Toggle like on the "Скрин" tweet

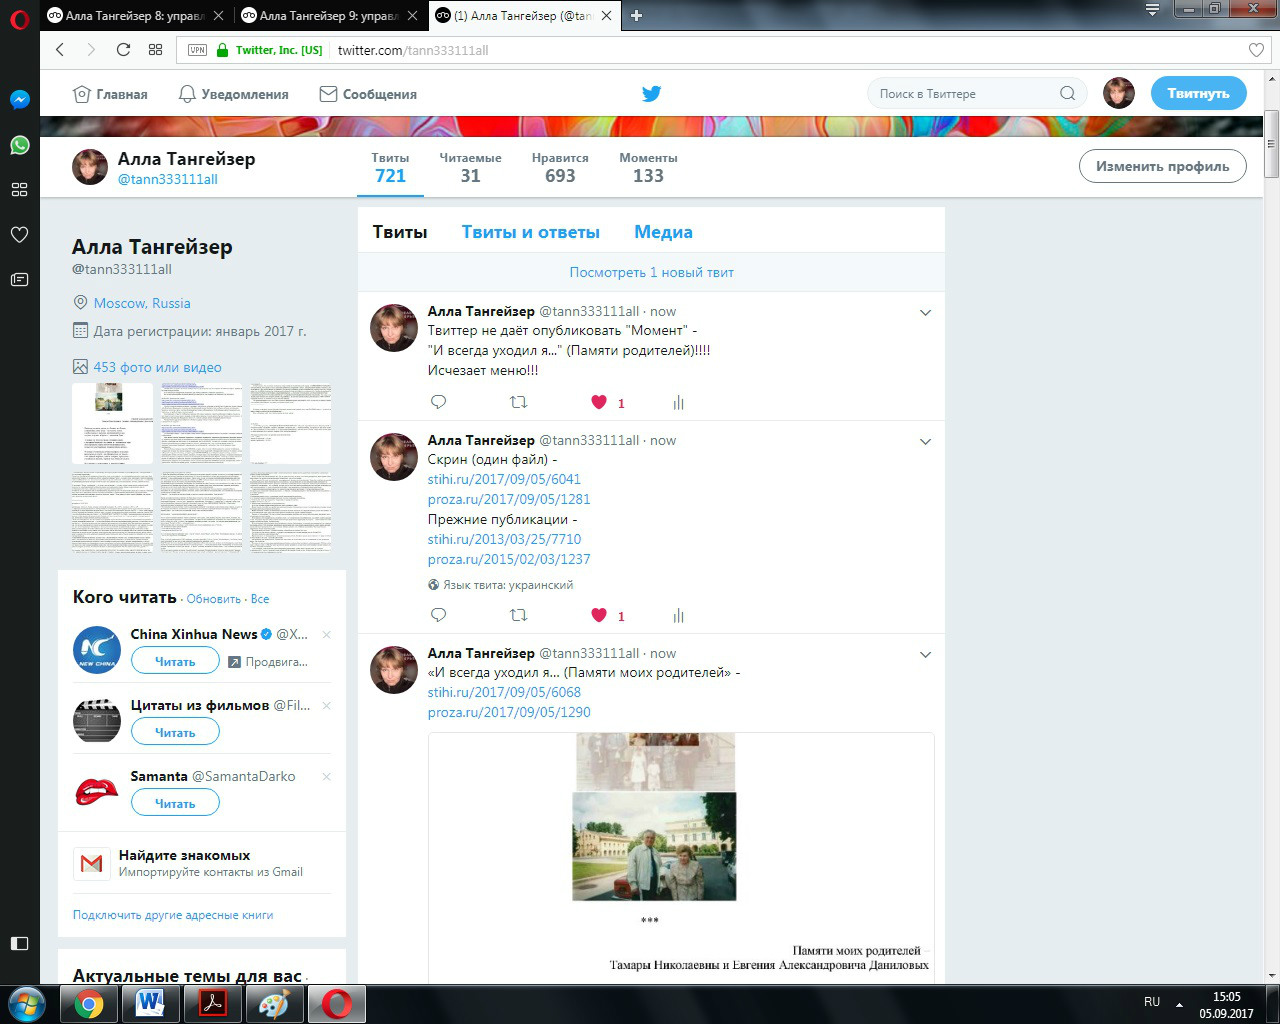[x=599, y=615]
